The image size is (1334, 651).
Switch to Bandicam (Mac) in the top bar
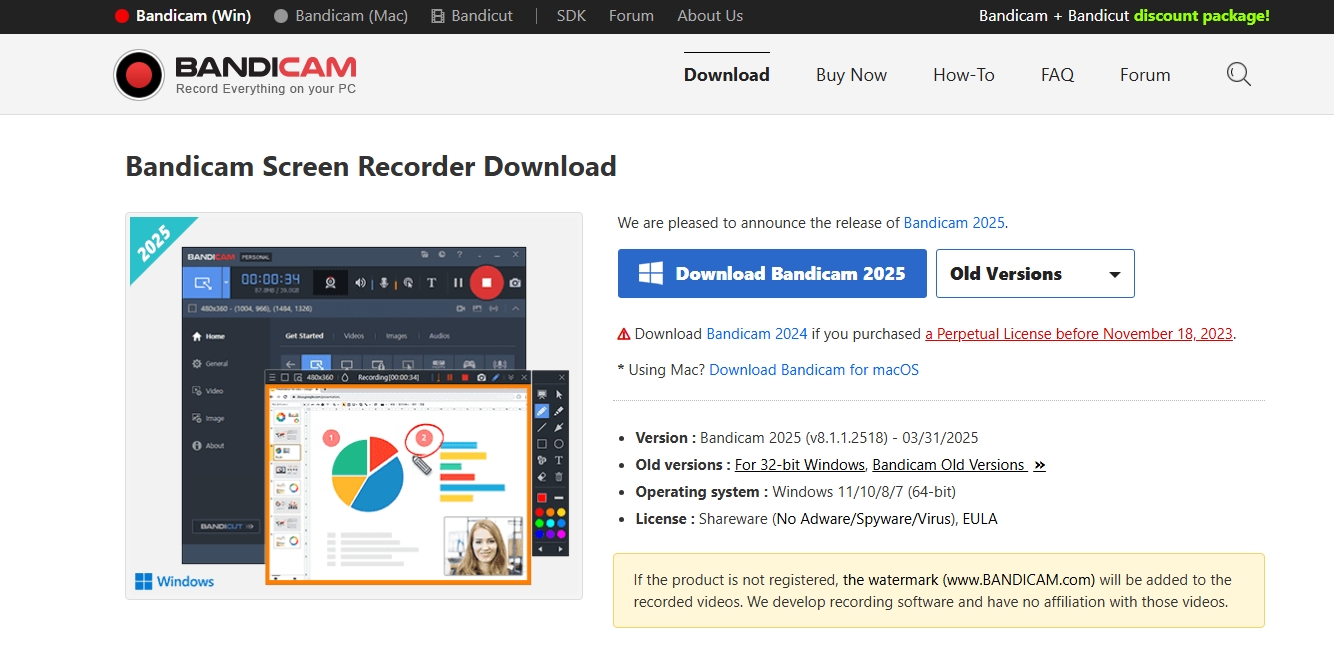[x=341, y=16]
